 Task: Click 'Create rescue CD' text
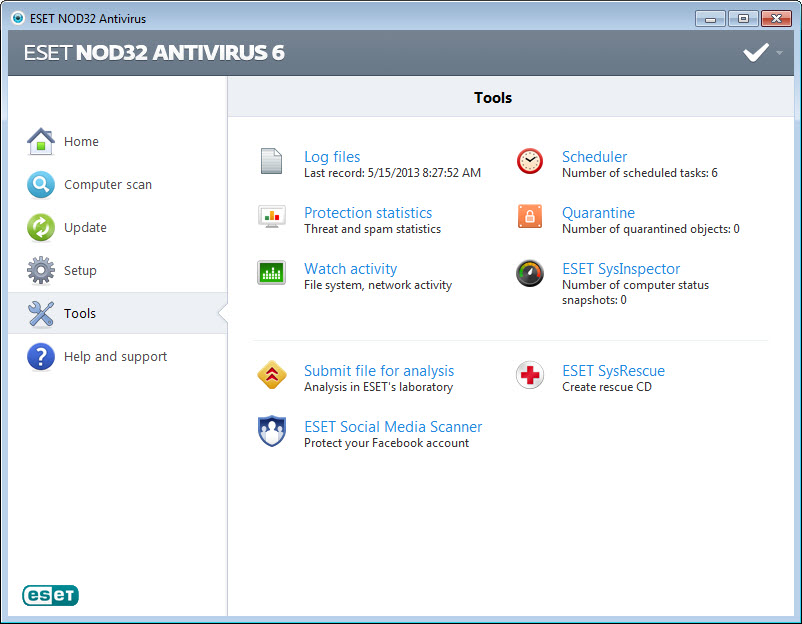607,387
